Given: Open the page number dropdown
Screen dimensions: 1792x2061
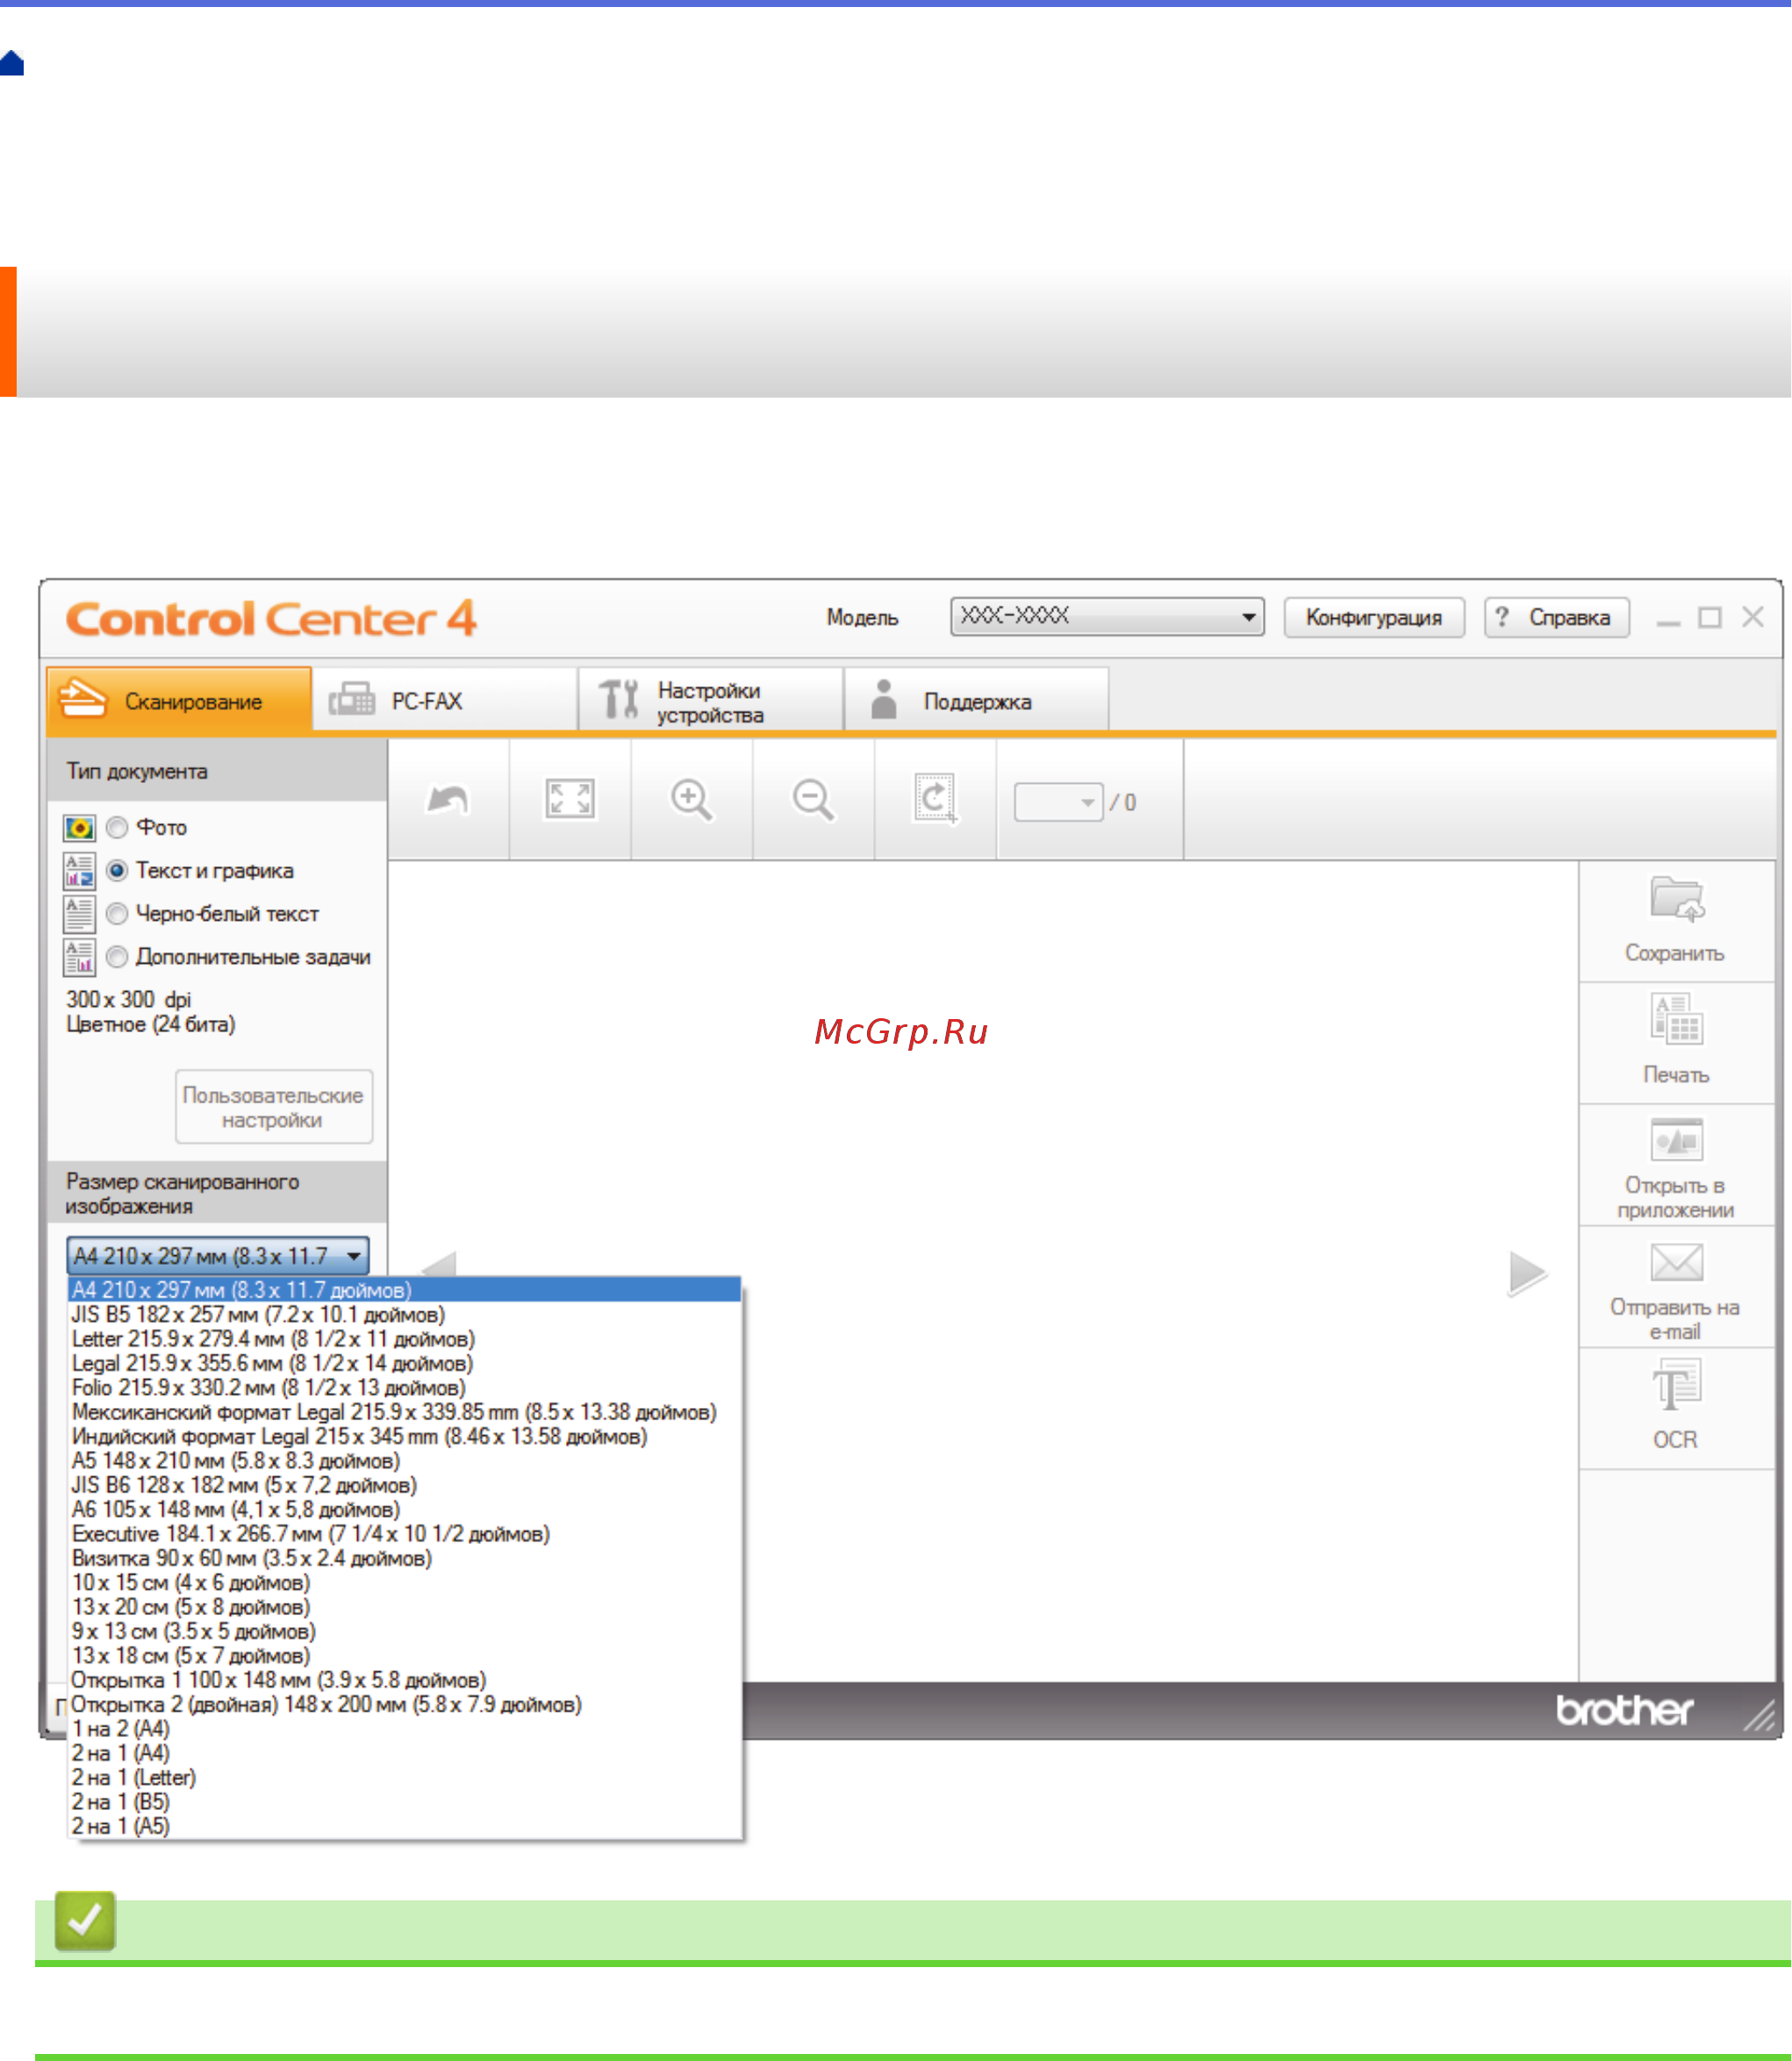Looking at the screenshot, I should click(x=1059, y=802).
